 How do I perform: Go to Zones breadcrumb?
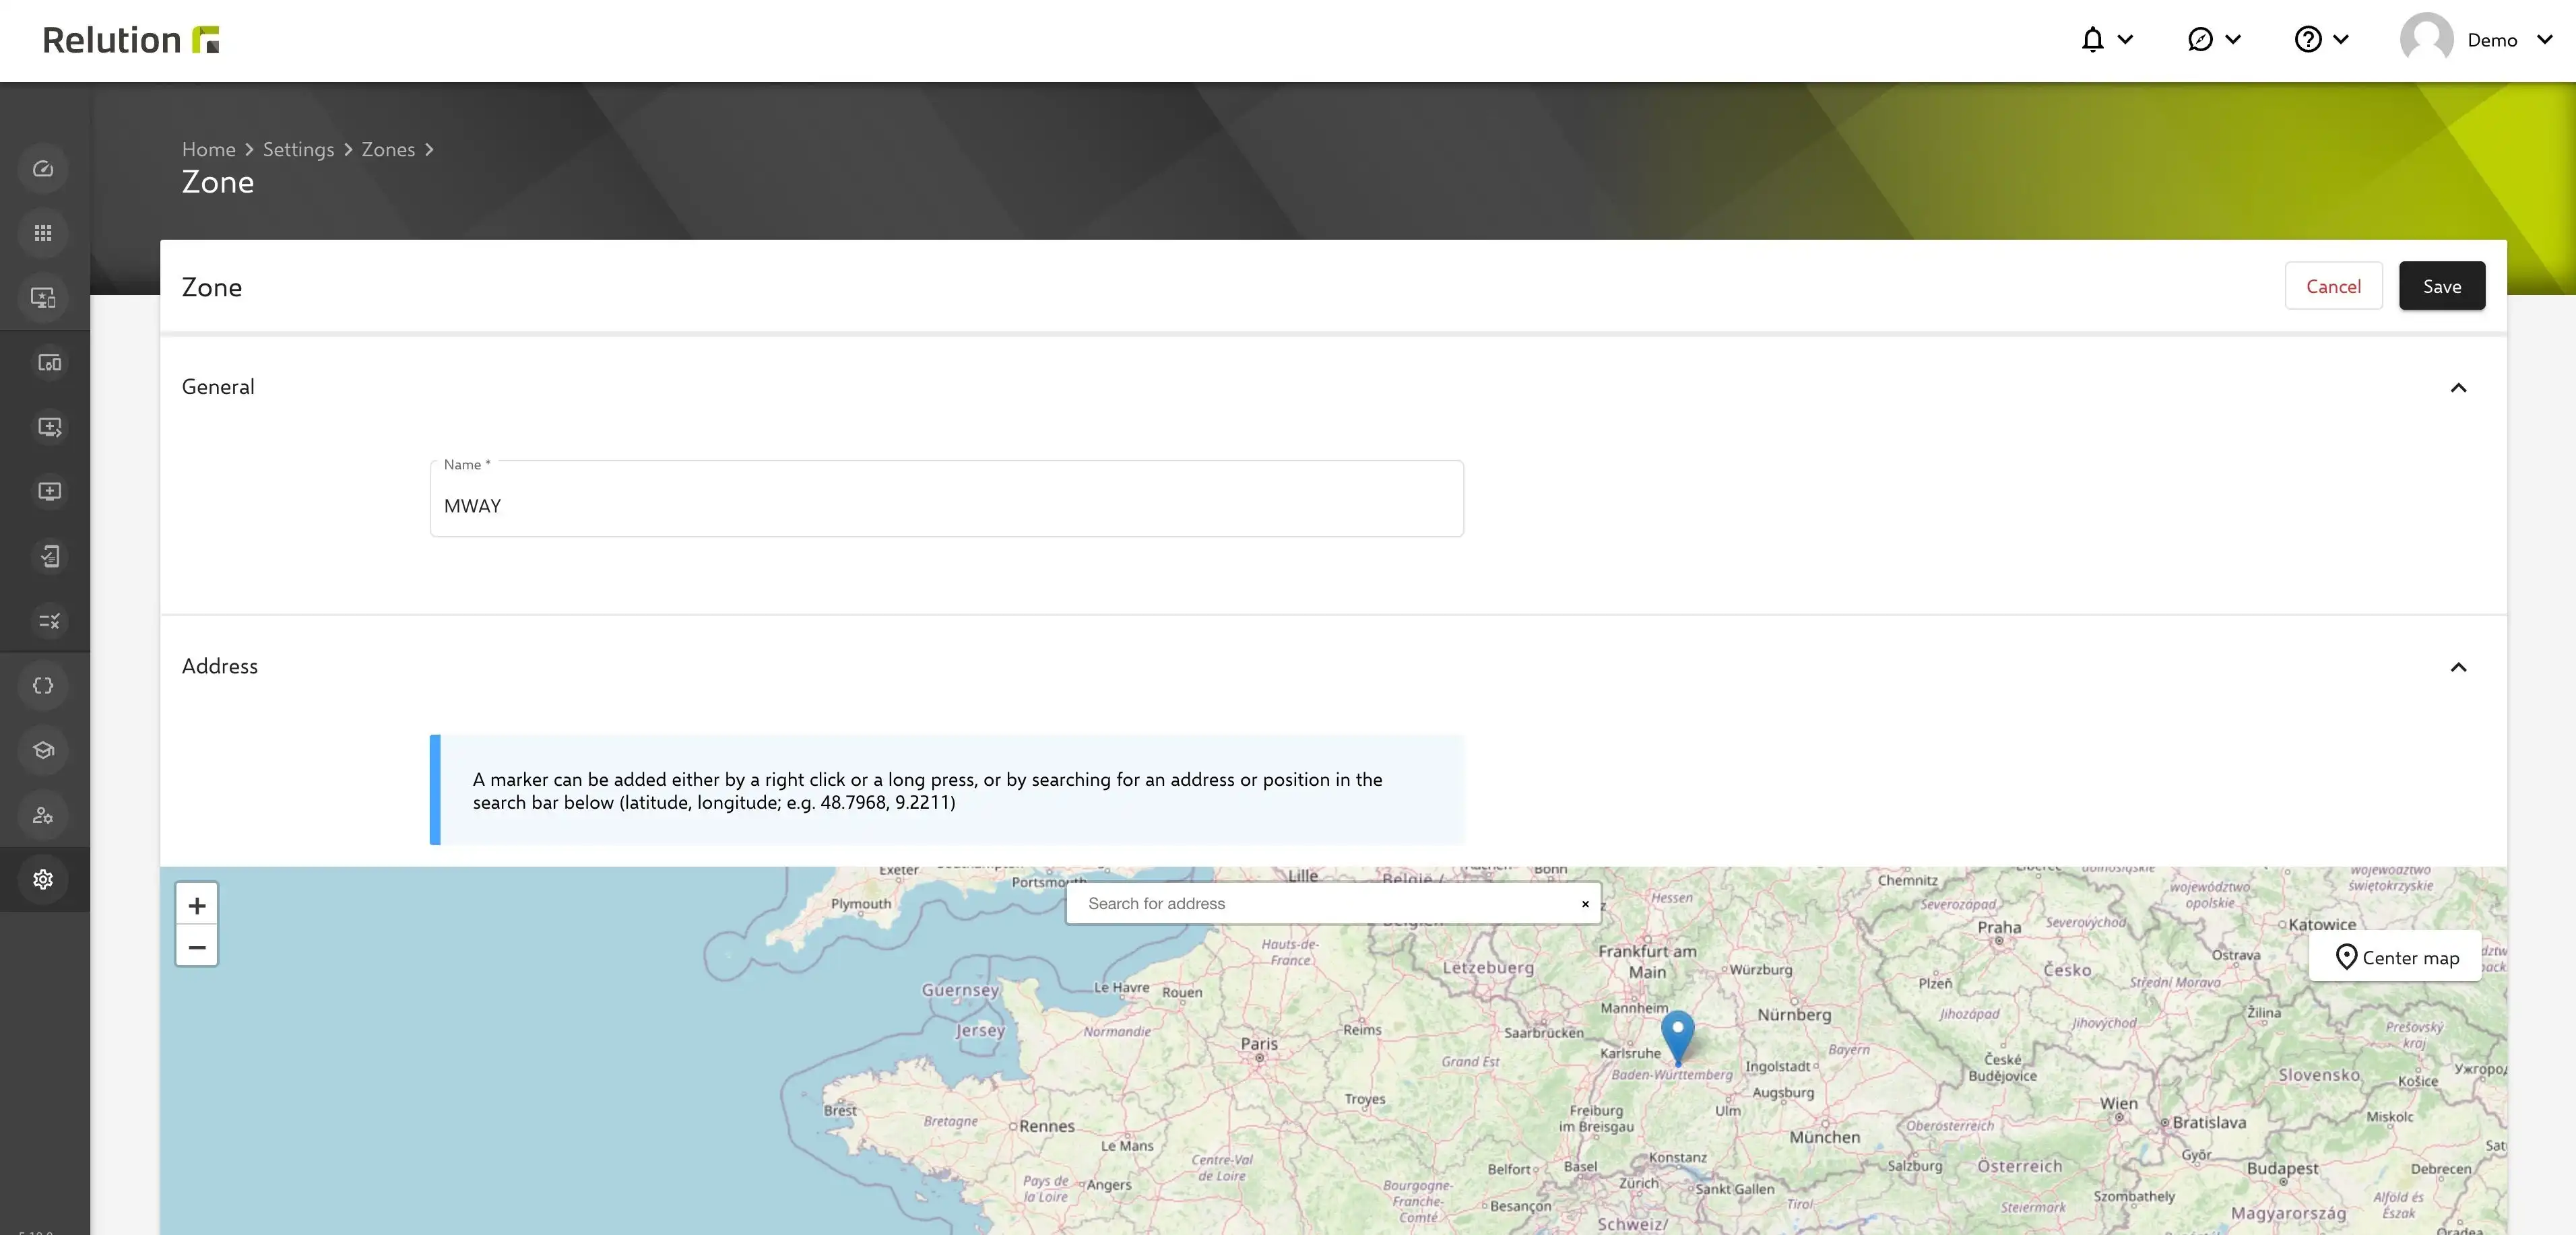388,149
